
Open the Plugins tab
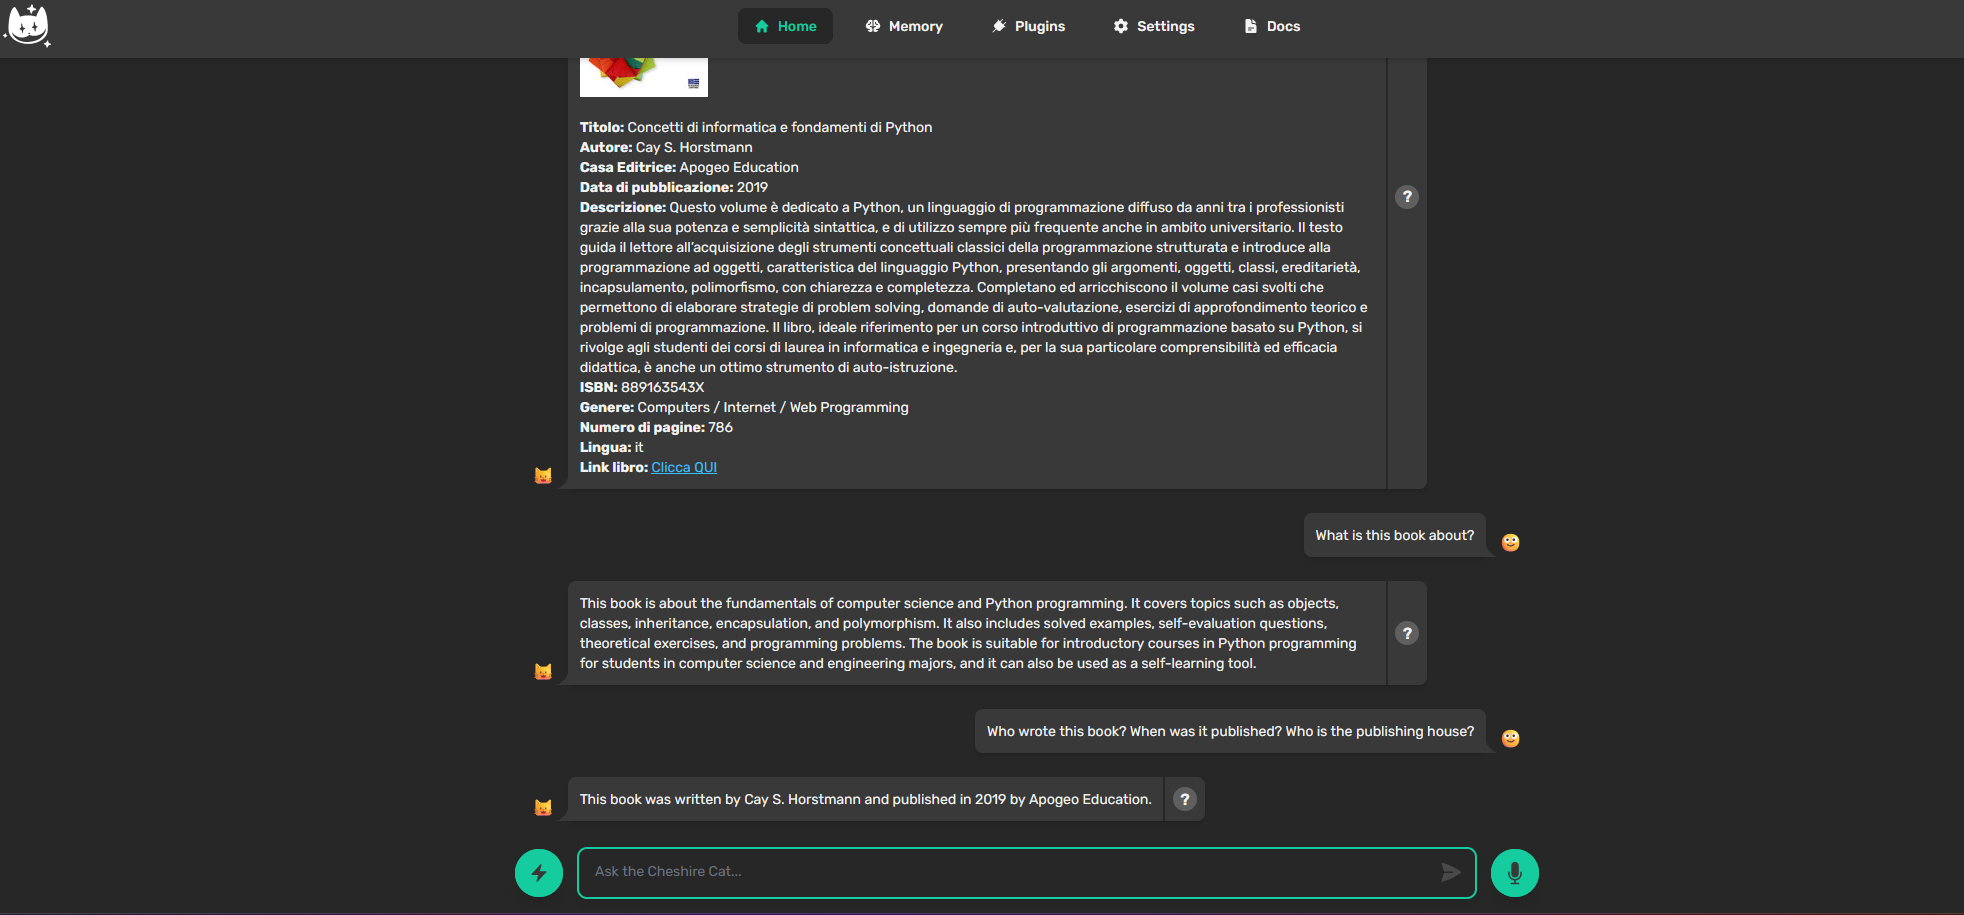point(1028,26)
